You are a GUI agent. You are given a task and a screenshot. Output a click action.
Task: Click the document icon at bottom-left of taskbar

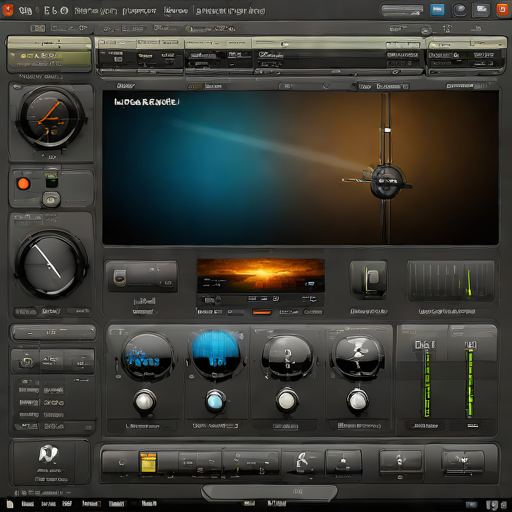coord(9,504)
